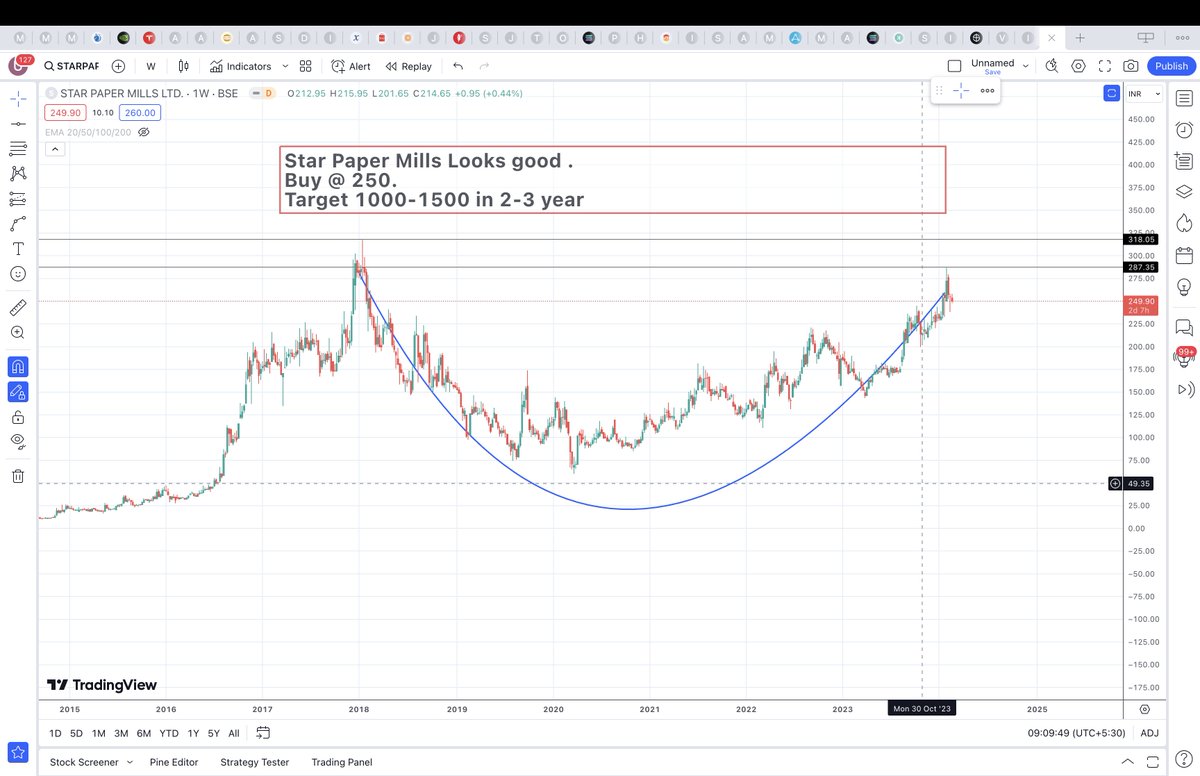This screenshot has width=1200, height=776.
Task: Toggle EMA 20/50/100/200 indicator visibility
Action: click(143, 131)
